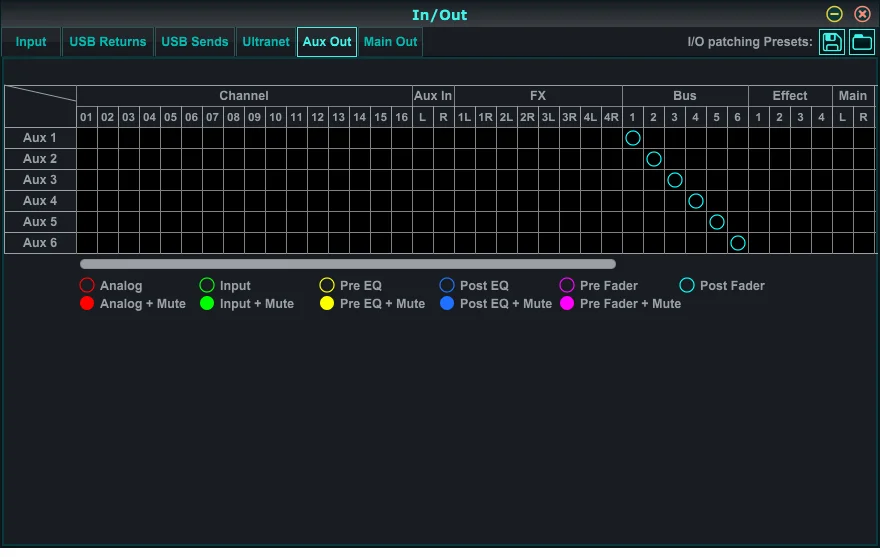Click channel column header 09
The image size is (880, 557).
255,117
